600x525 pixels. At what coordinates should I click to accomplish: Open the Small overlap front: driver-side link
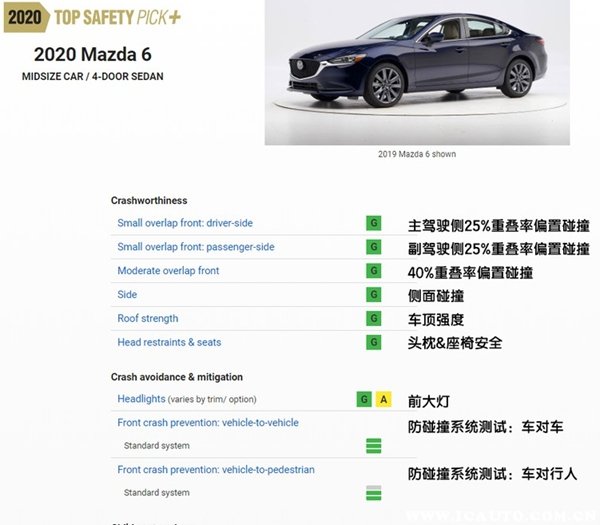(185, 223)
